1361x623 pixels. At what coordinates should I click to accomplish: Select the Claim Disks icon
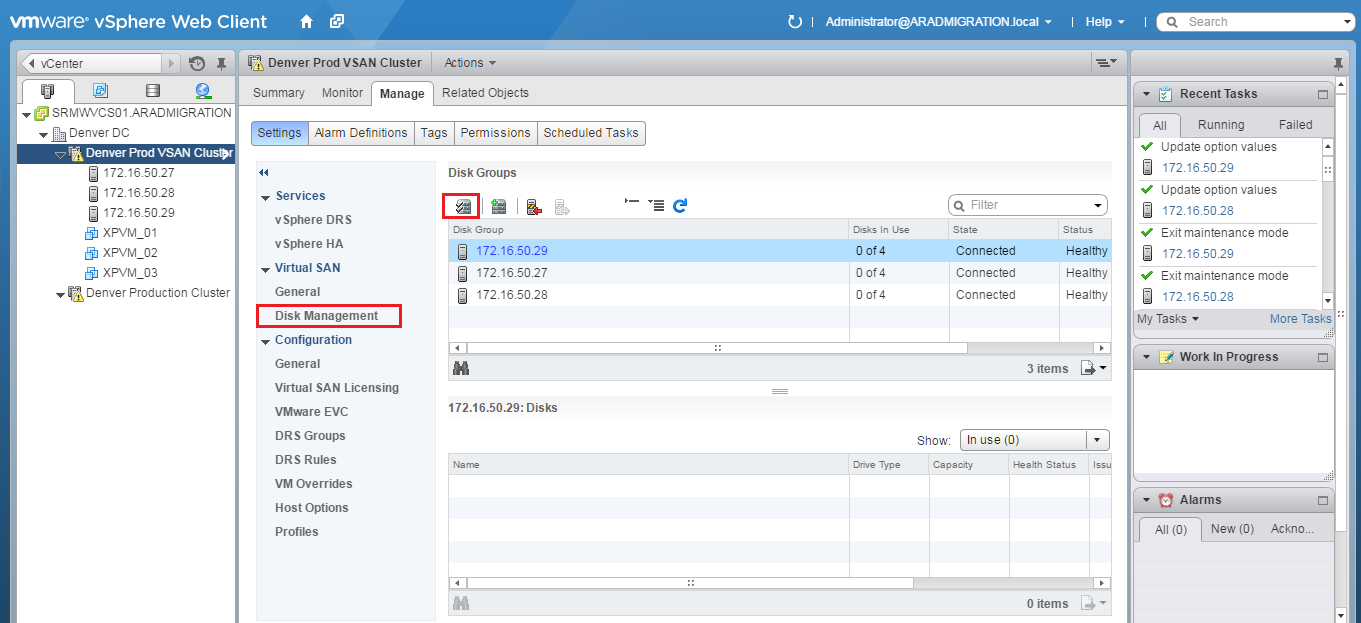coord(461,205)
